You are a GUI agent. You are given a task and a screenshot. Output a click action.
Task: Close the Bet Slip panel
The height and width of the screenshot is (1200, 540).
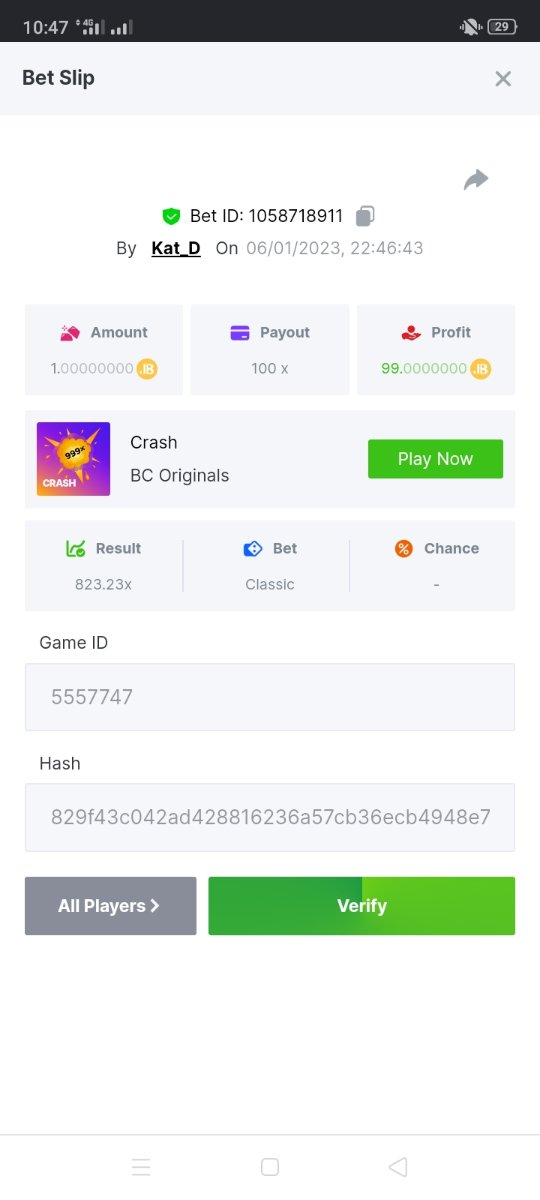pos(503,79)
